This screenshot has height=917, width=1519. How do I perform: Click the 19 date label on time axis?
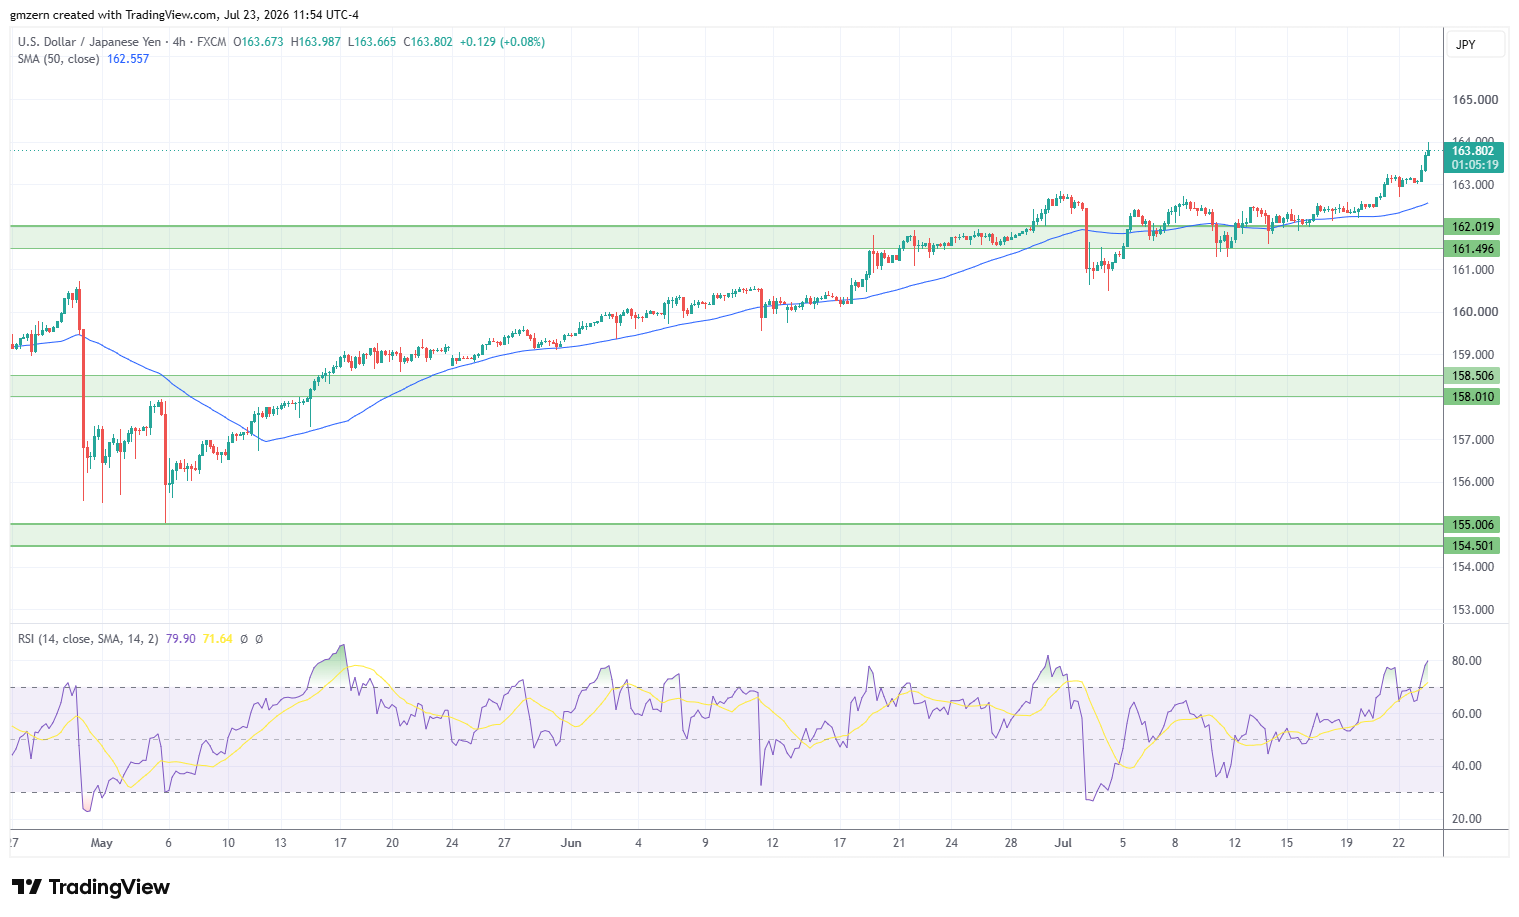pyautogui.click(x=1346, y=843)
